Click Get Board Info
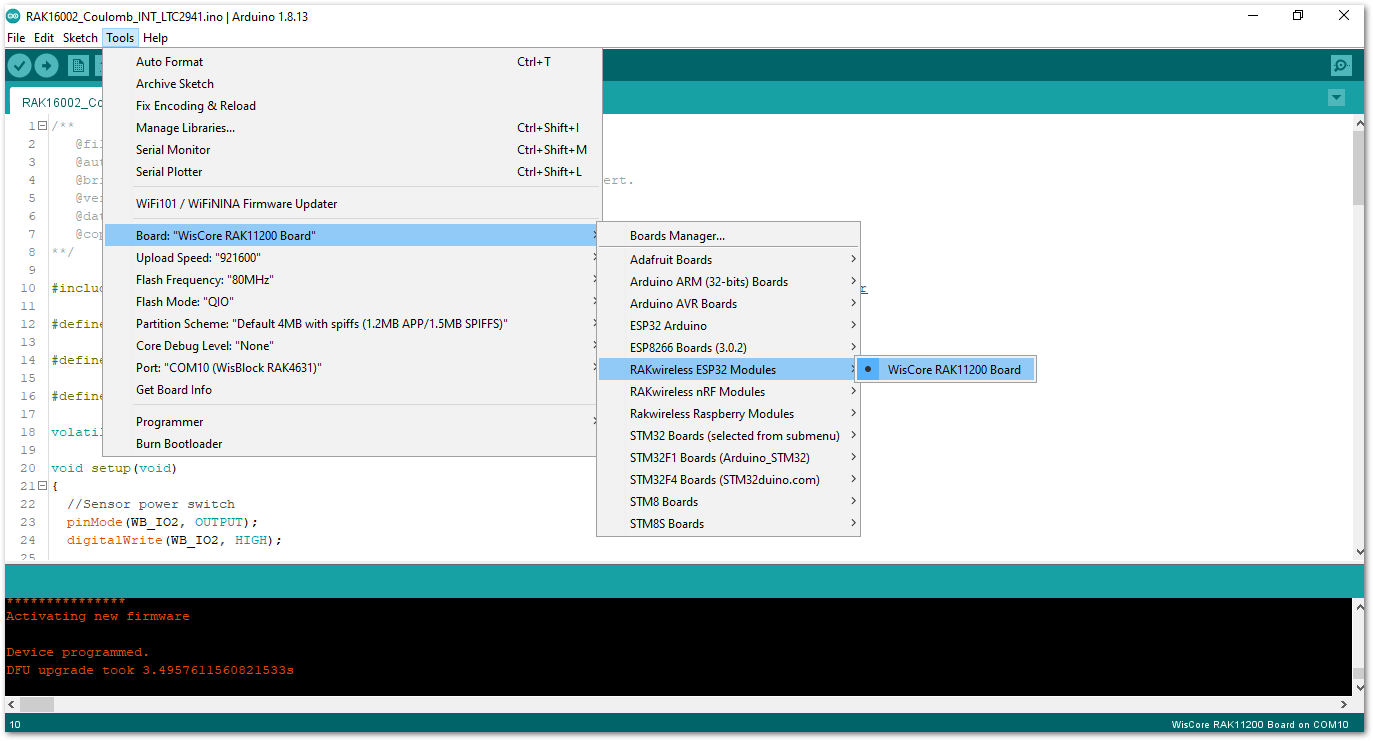 click(353, 390)
